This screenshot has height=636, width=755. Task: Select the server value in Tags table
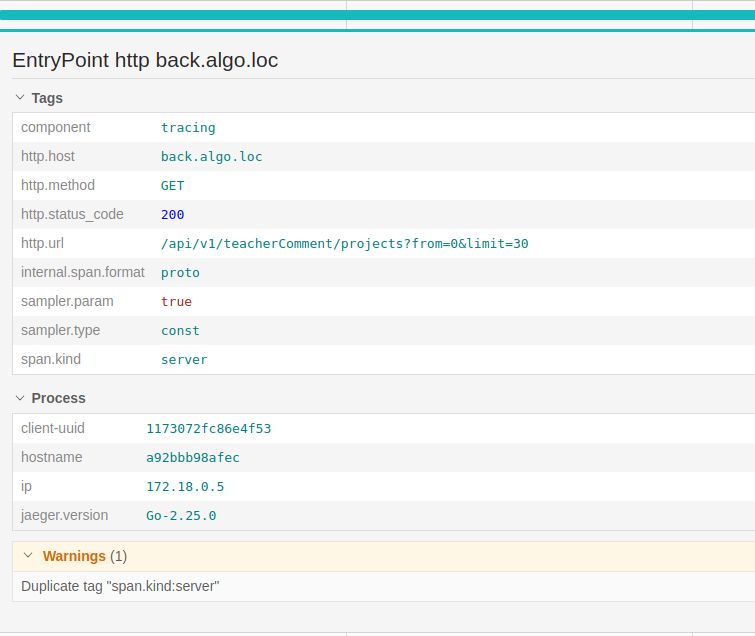pyautogui.click(x=184, y=359)
